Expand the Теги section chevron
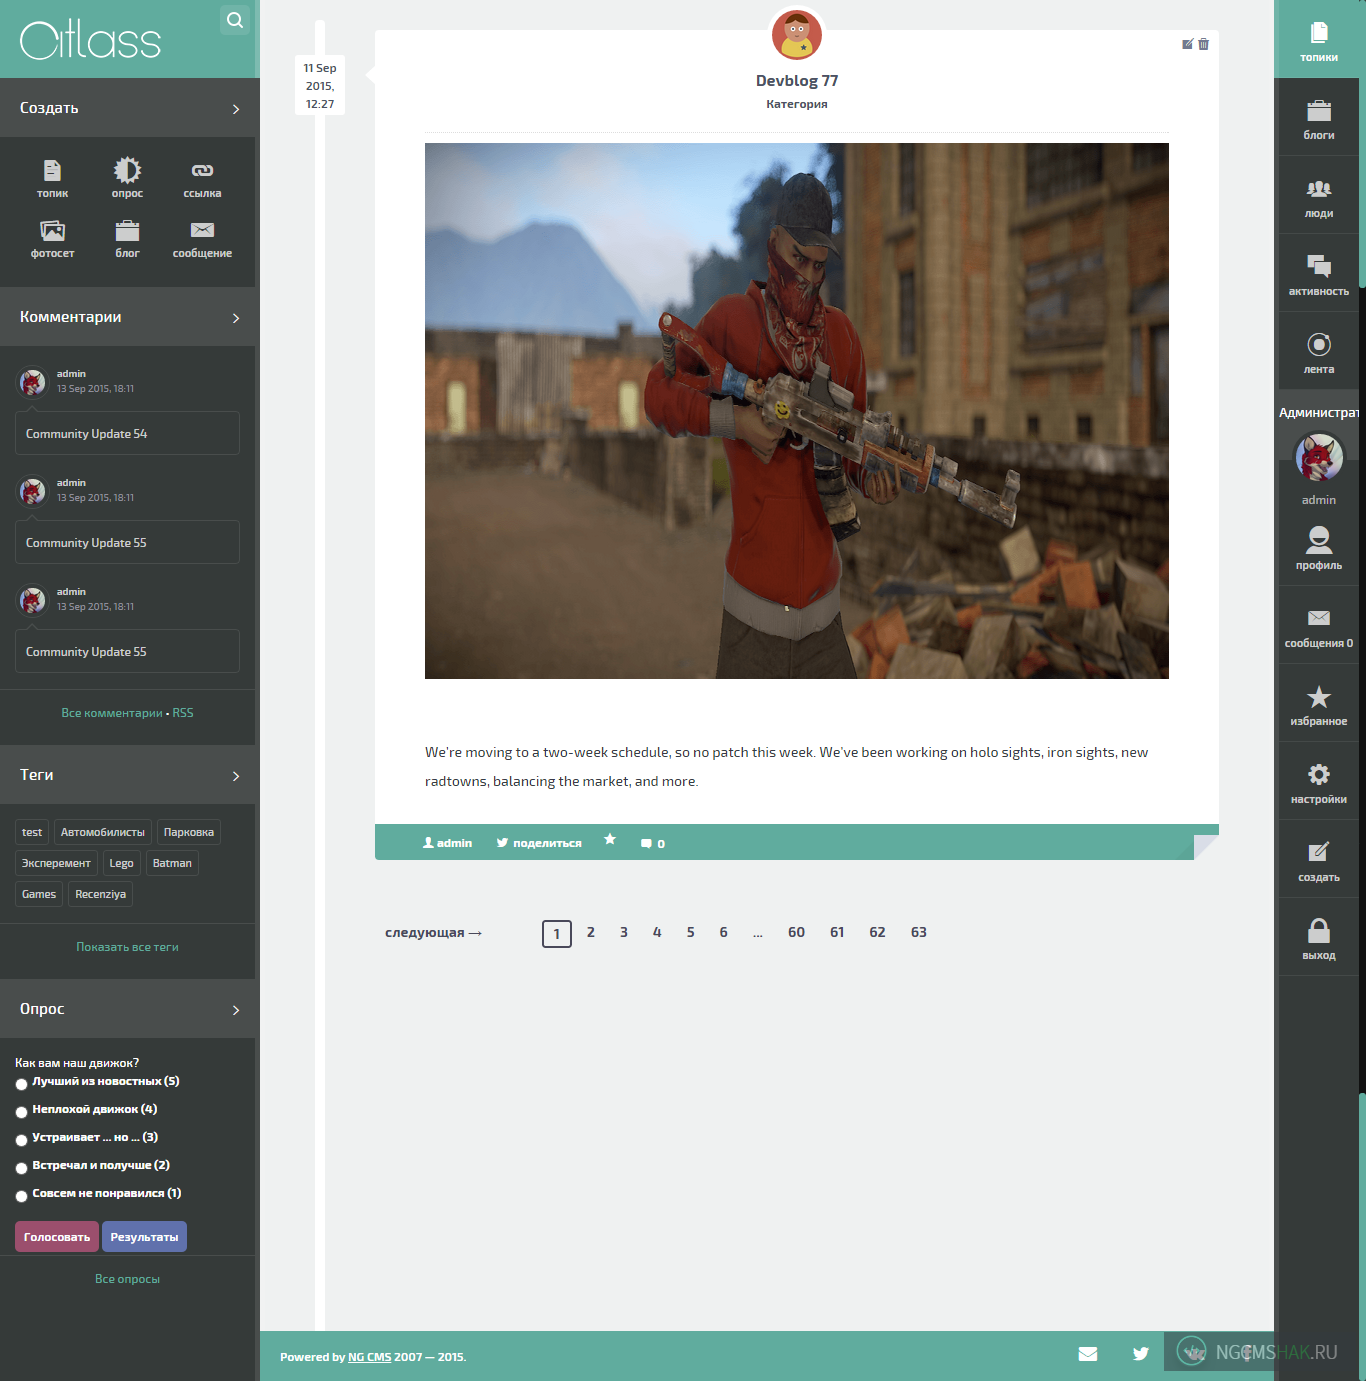1366x1381 pixels. tap(236, 776)
